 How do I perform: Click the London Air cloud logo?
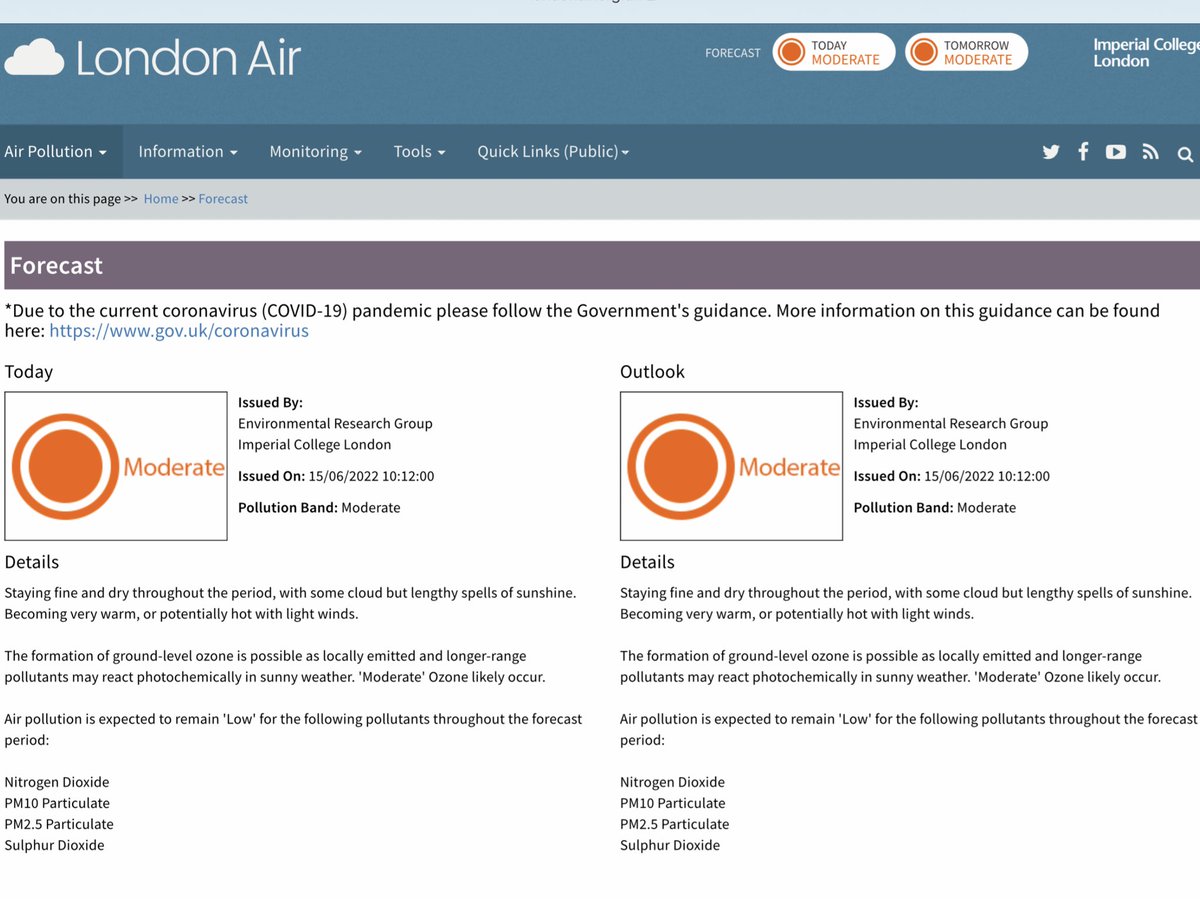click(x=35, y=57)
